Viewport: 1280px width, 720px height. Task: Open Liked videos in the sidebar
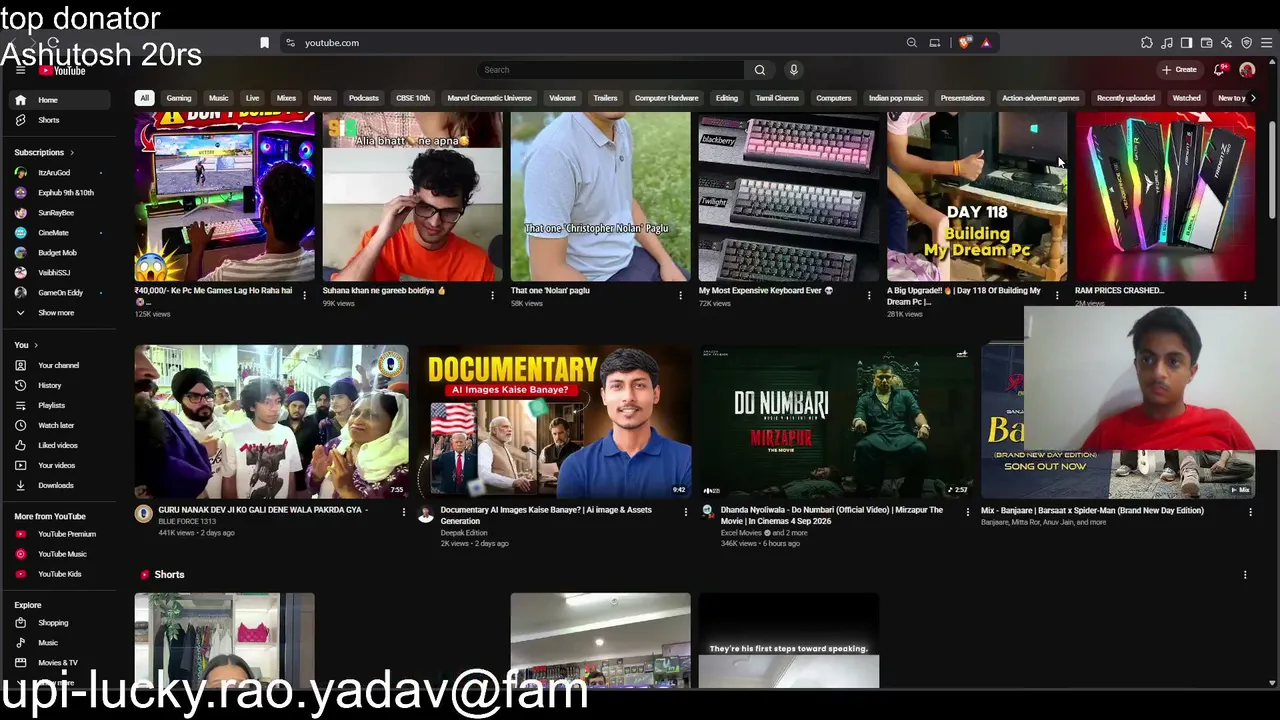pos(60,445)
